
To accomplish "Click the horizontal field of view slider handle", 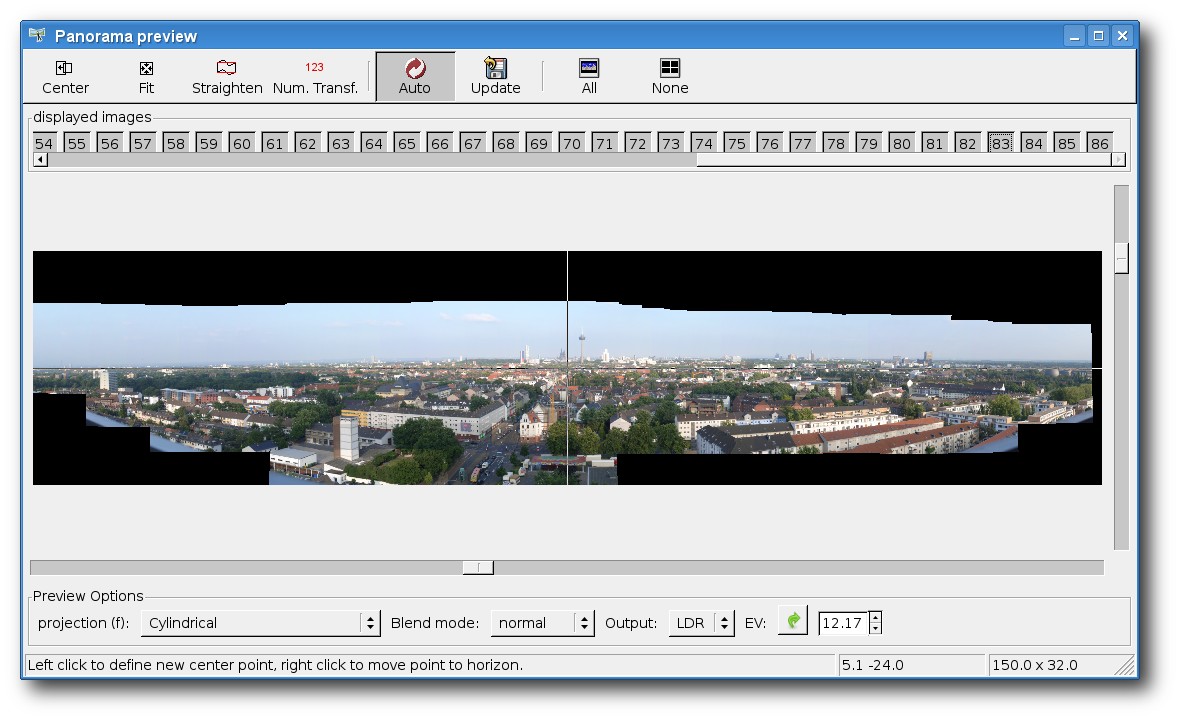I will (x=478, y=567).
